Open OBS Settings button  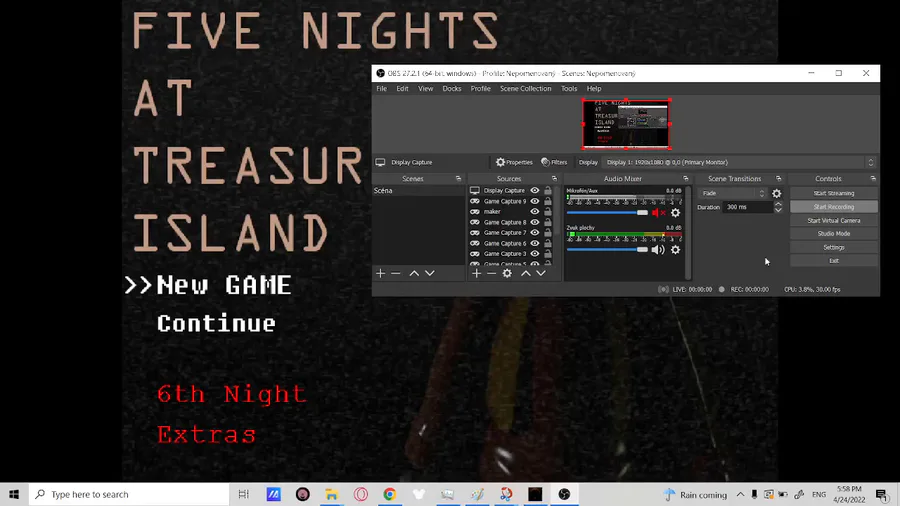(833, 247)
